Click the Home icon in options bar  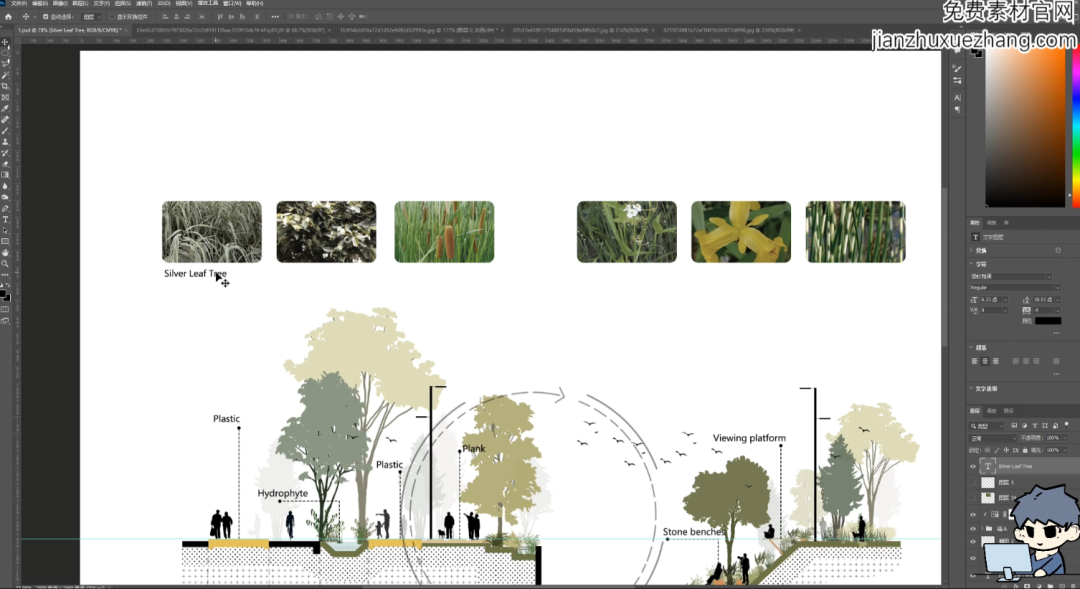[x=8, y=17]
